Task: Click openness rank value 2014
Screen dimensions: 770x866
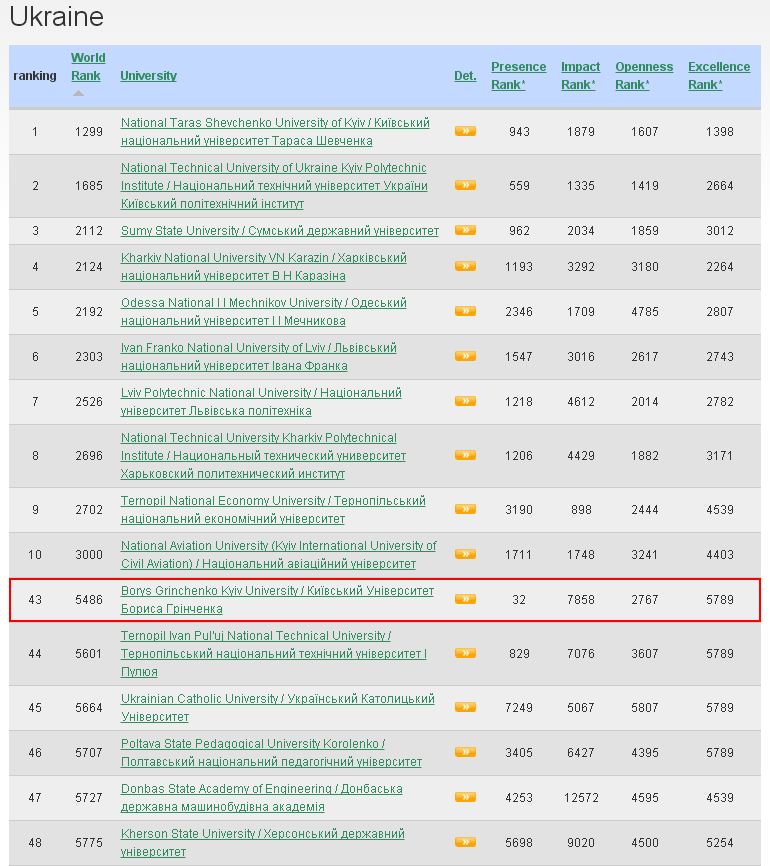Action: coord(645,402)
